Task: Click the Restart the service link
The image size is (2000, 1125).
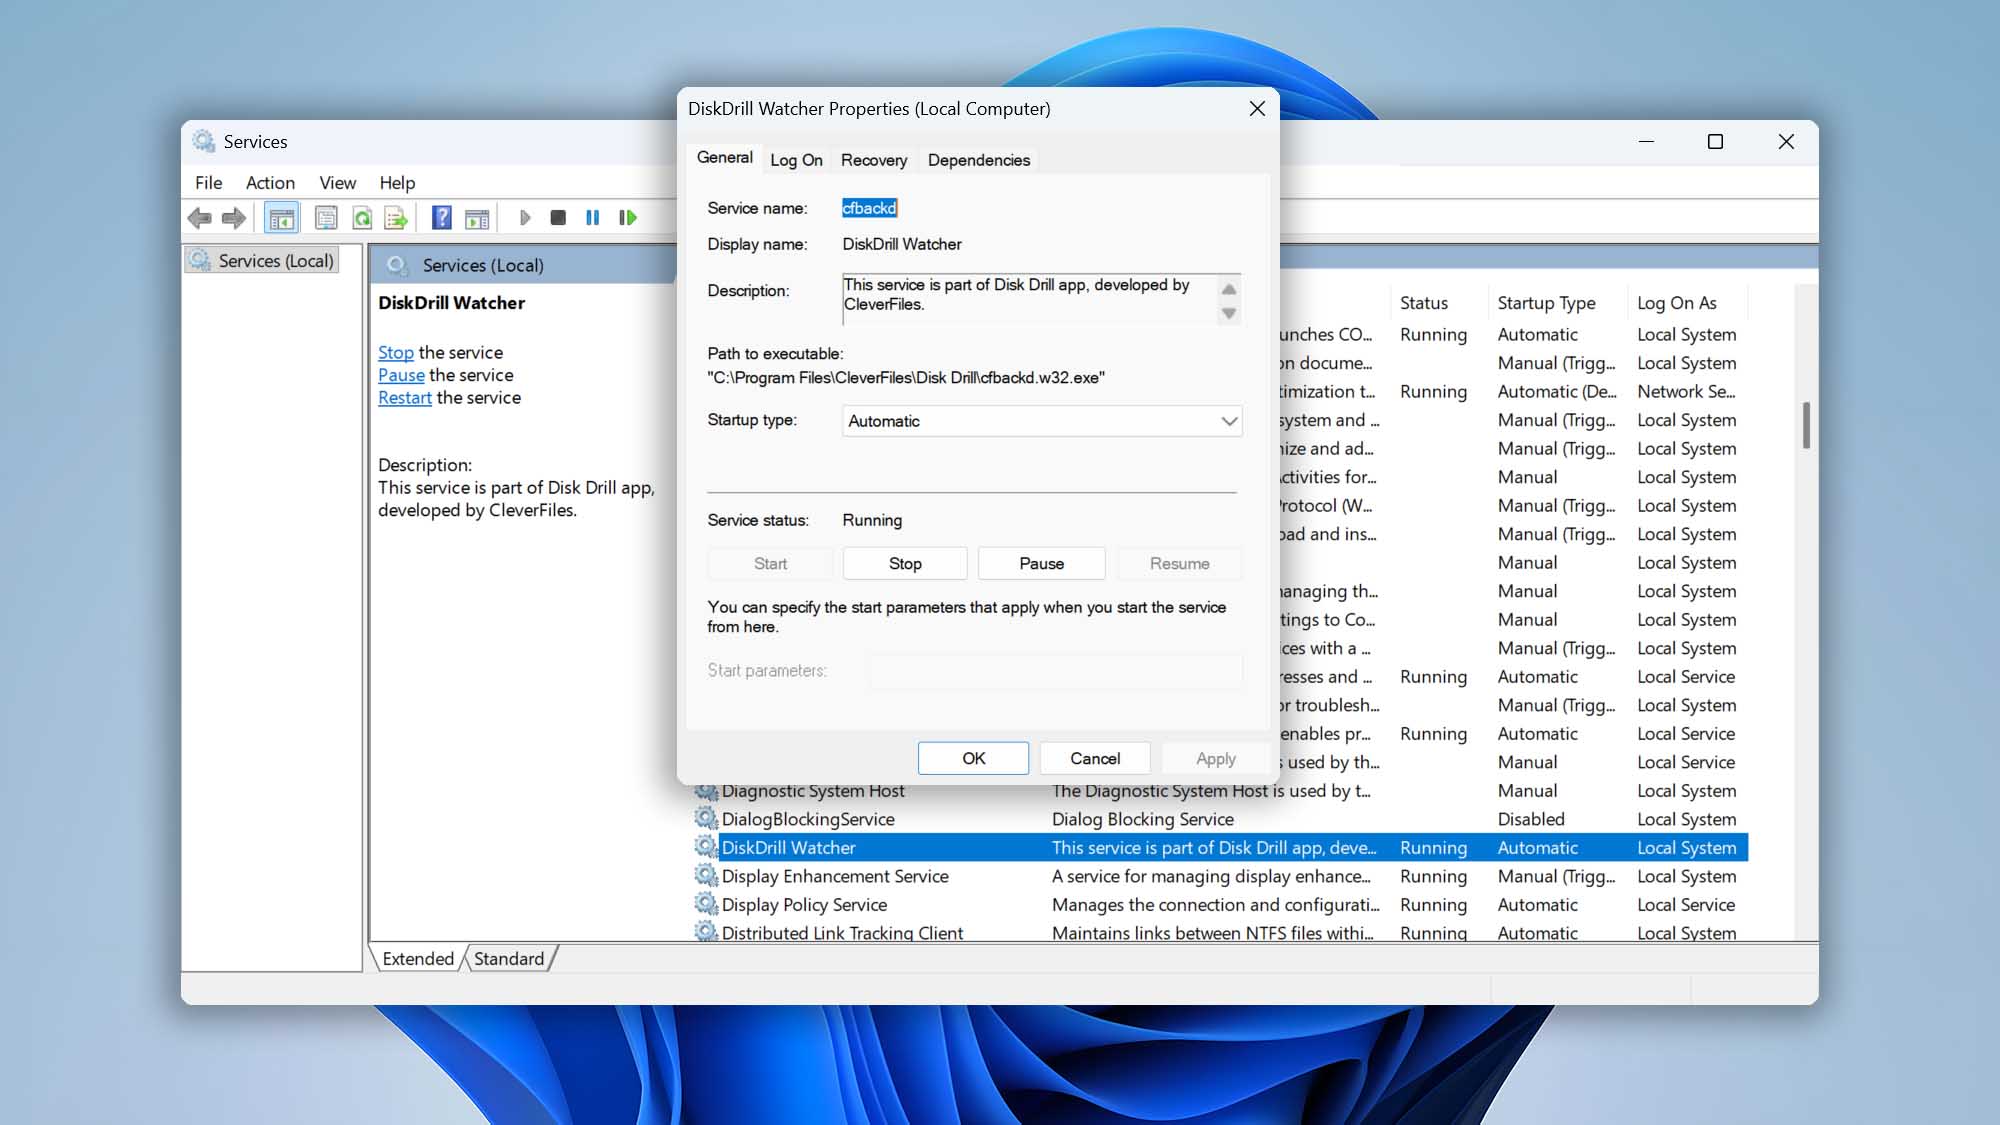Action: pos(405,397)
